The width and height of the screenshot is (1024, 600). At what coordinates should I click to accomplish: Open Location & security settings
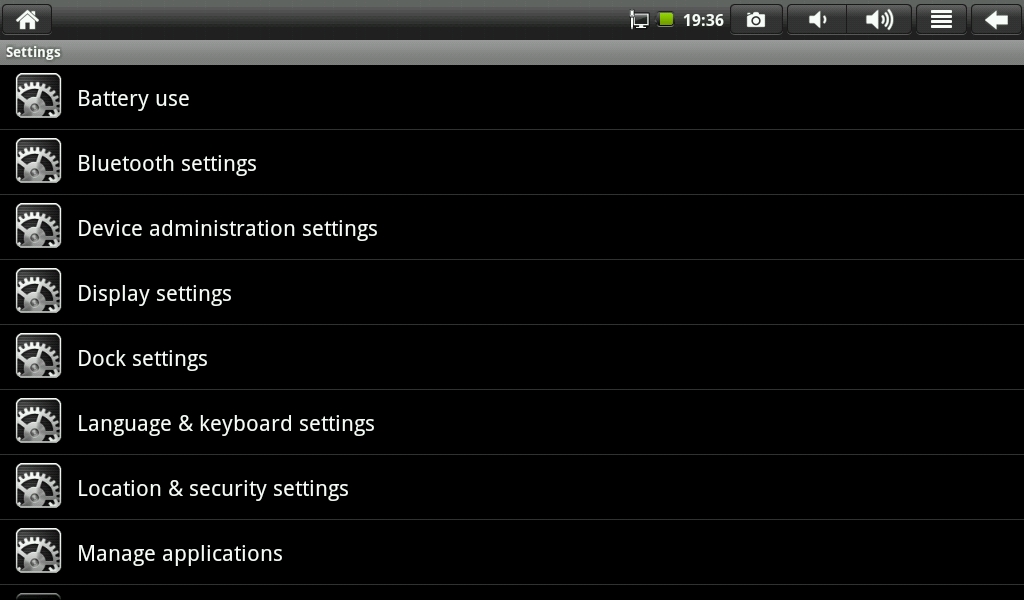[x=213, y=488]
